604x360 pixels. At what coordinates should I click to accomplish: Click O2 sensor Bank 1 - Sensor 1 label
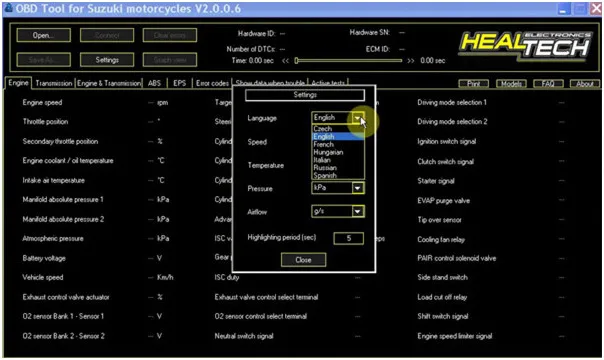pyautogui.click(x=63, y=316)
